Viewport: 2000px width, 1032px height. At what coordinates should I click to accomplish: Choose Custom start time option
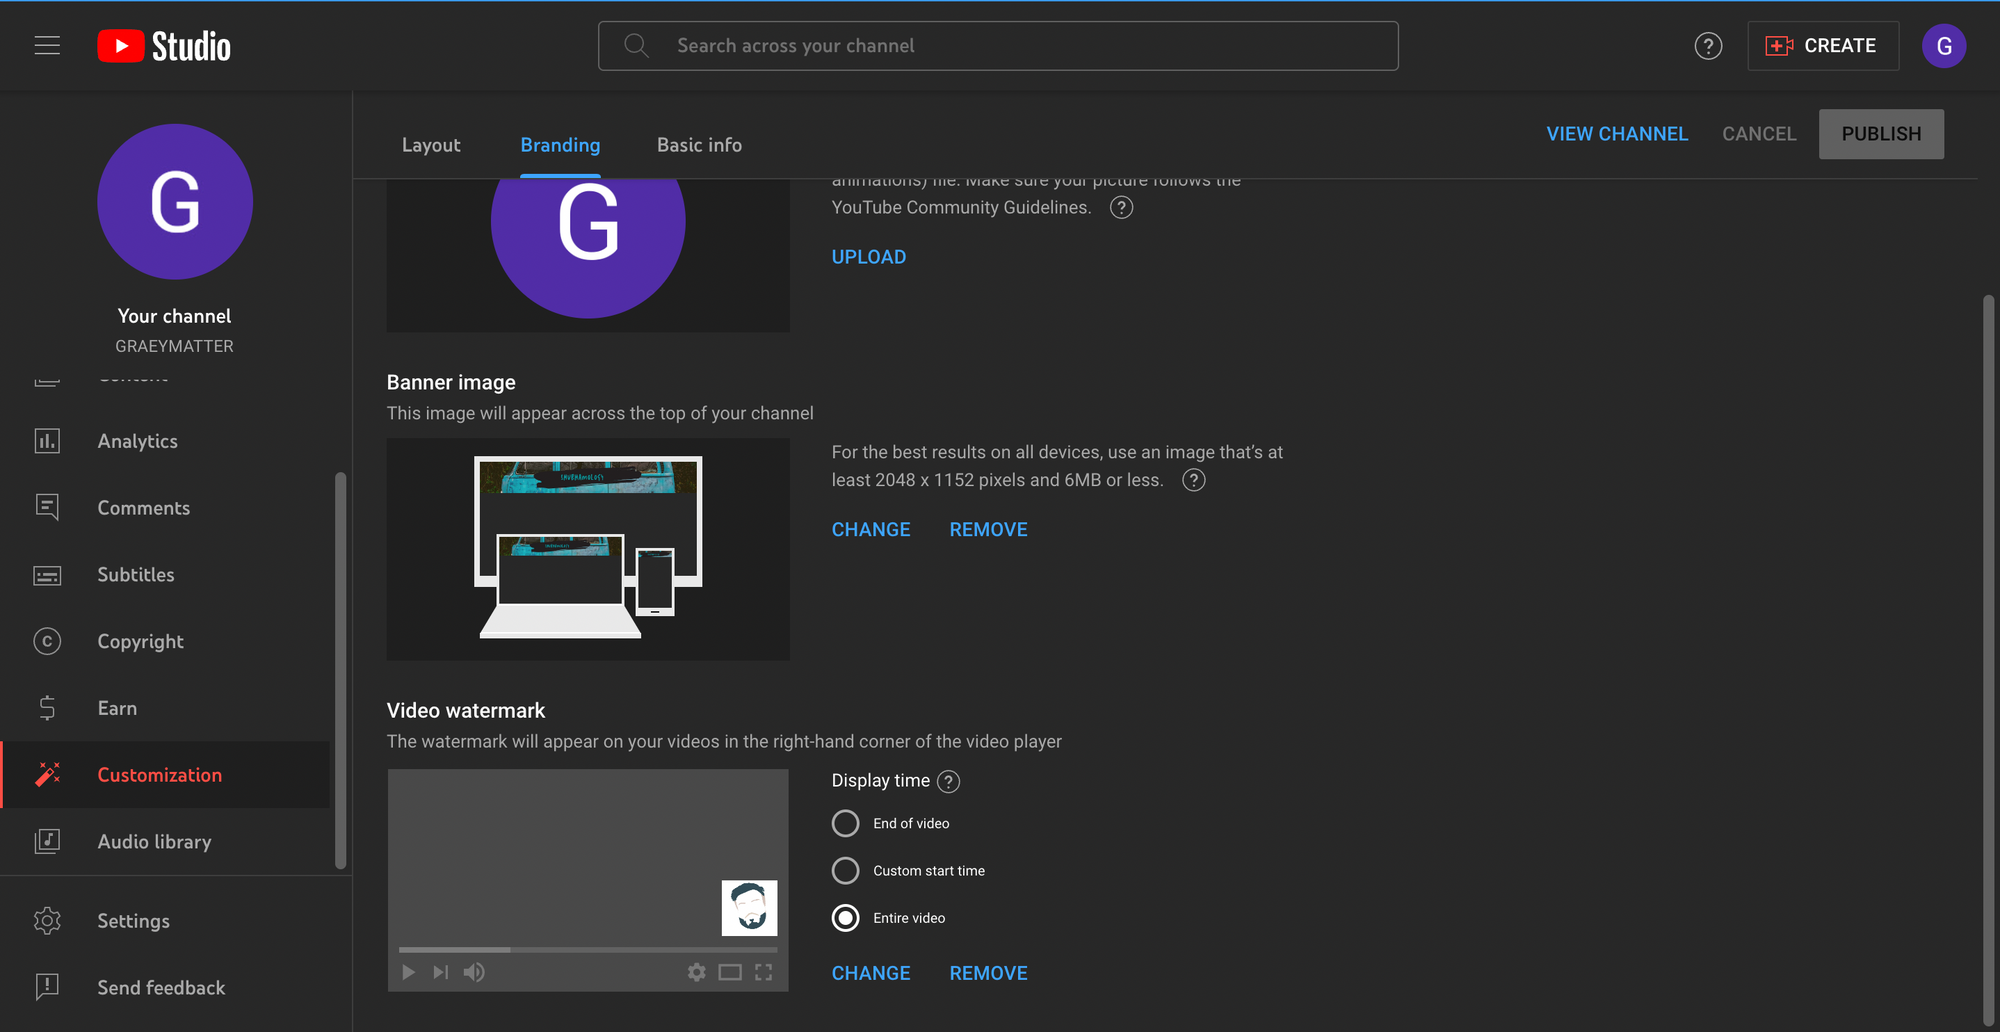(845, 871)
